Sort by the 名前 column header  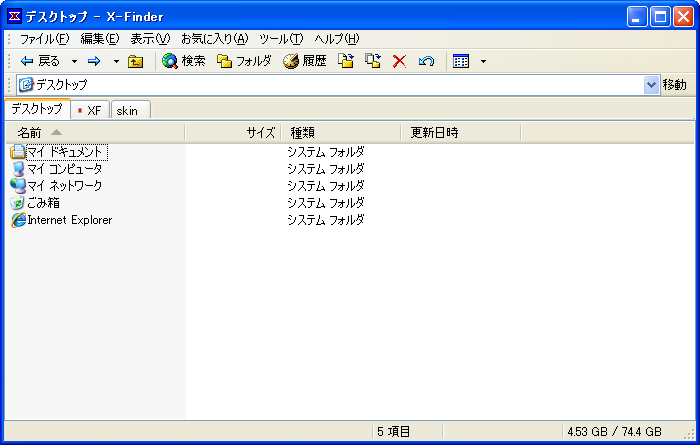pos(30,132)
